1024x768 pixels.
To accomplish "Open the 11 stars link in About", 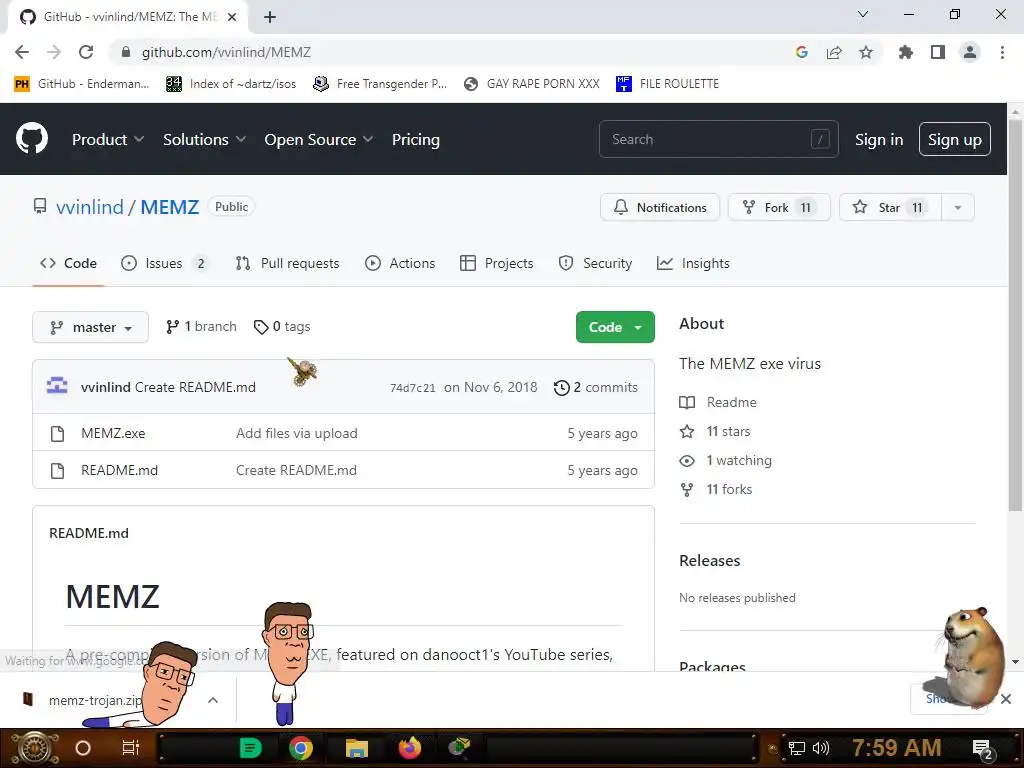I will (715, 431).
